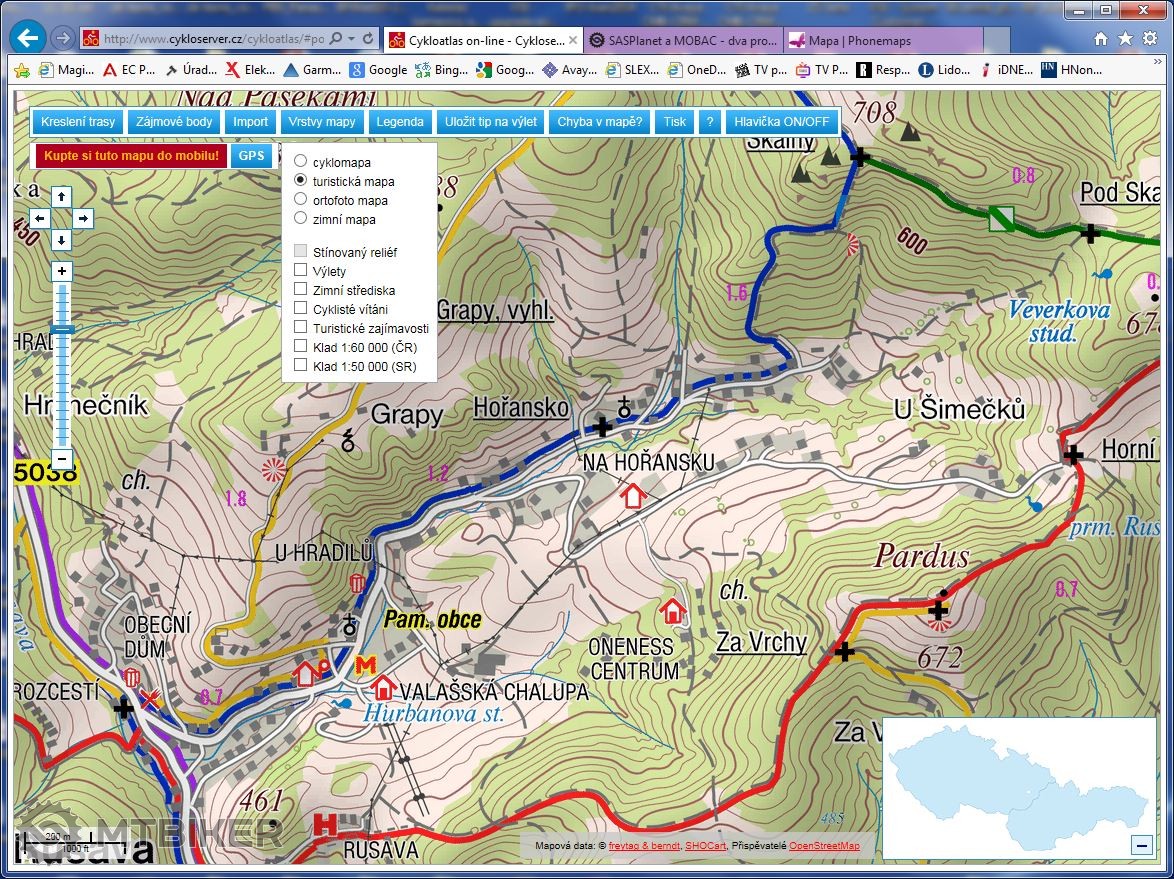
Task: Switch to the SASPlanet a MOBAC tab
Action: click(682, 40)
